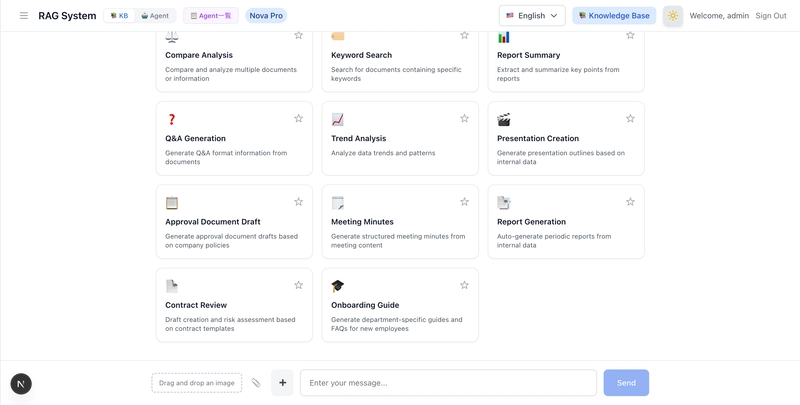
Task: Switch to the Agent mode tab
Action: pyautogui.click(x=155, y=16)
